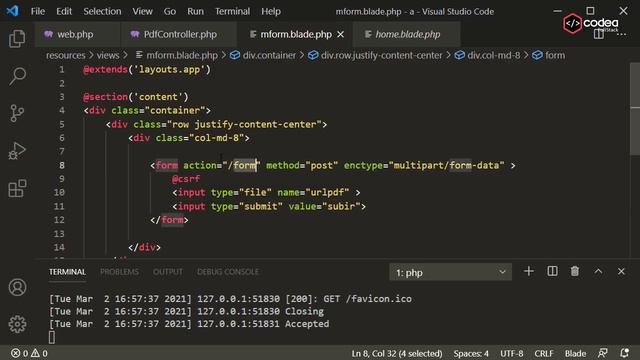Click 'views' in the breadcrumb
This screenshot has width=640, height=360.
click(x=108, y=55)
